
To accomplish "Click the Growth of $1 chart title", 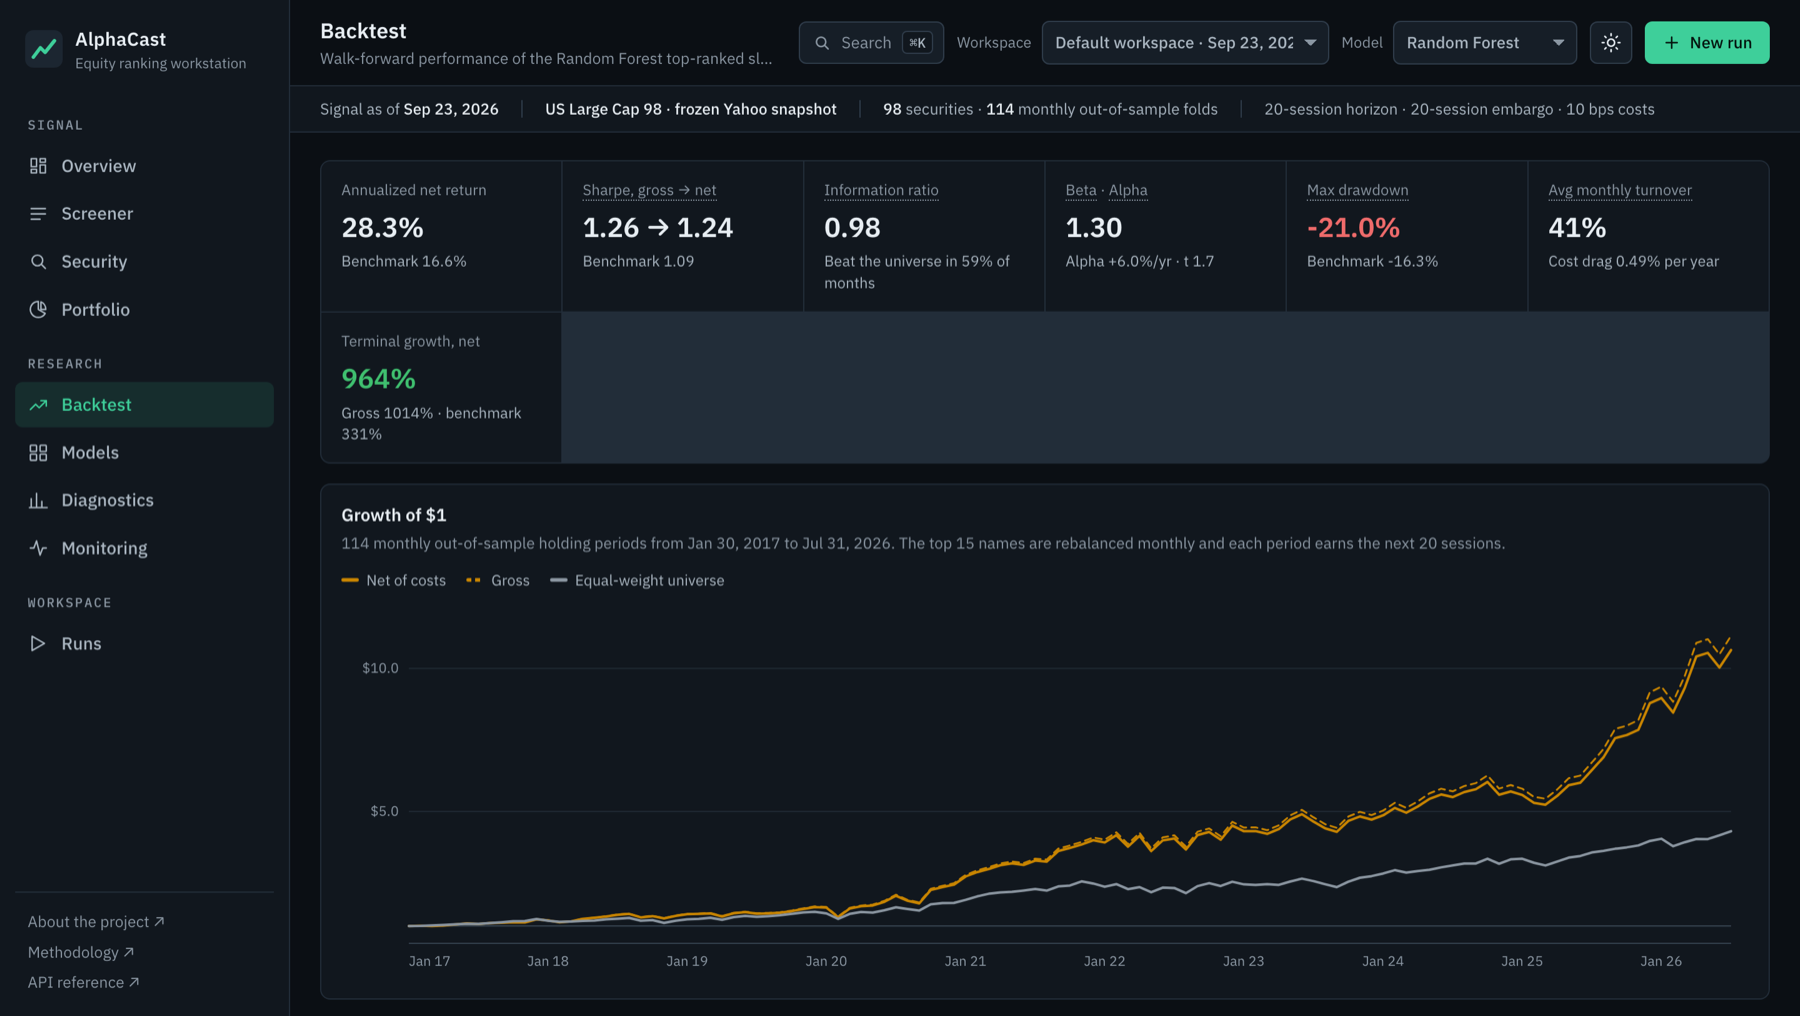I will pyautogui.click(x=394, y=515).
